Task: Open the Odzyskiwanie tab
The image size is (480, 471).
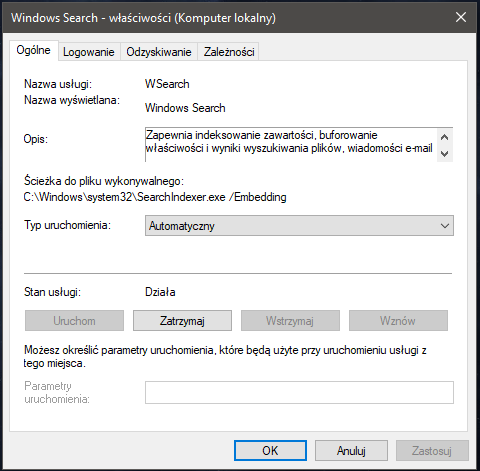Action: point(159,52)
